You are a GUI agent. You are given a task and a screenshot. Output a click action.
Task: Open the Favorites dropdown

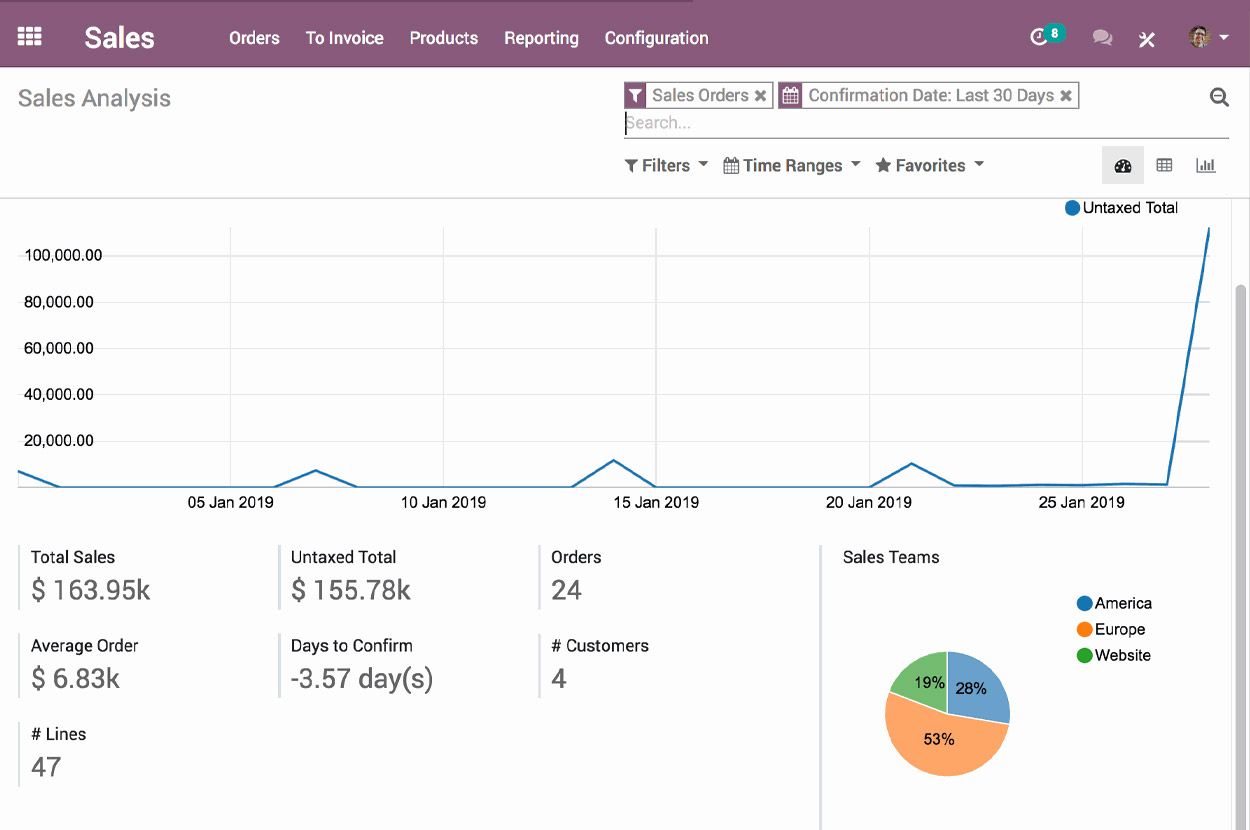pyautogui.click(x=929, y=166)
